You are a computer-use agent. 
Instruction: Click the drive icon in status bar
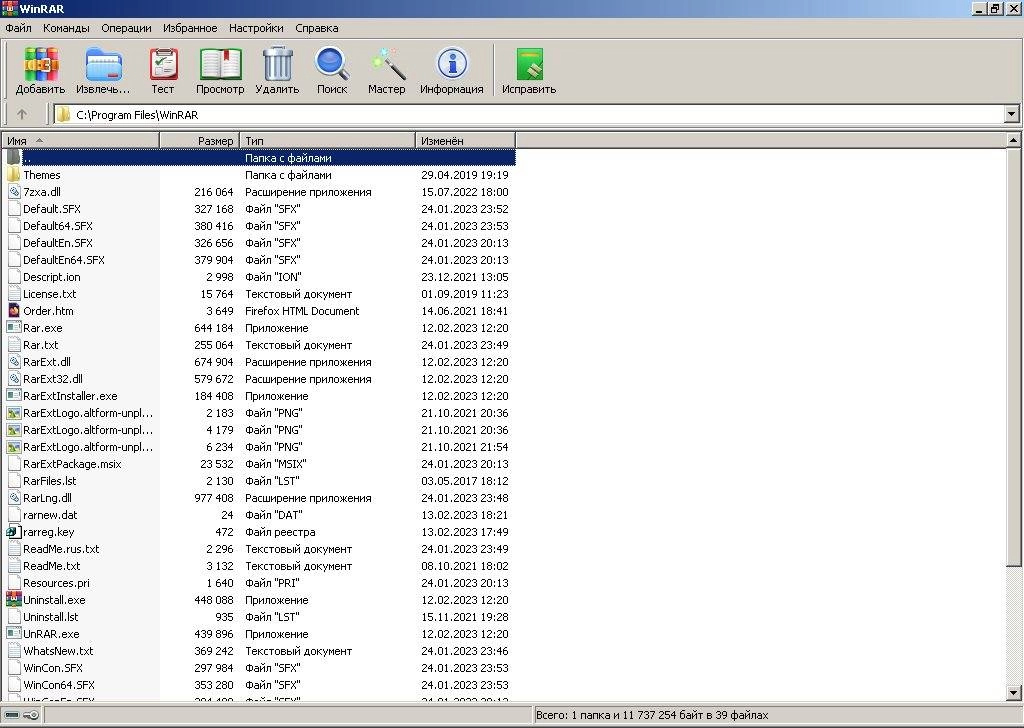[12, 715]
